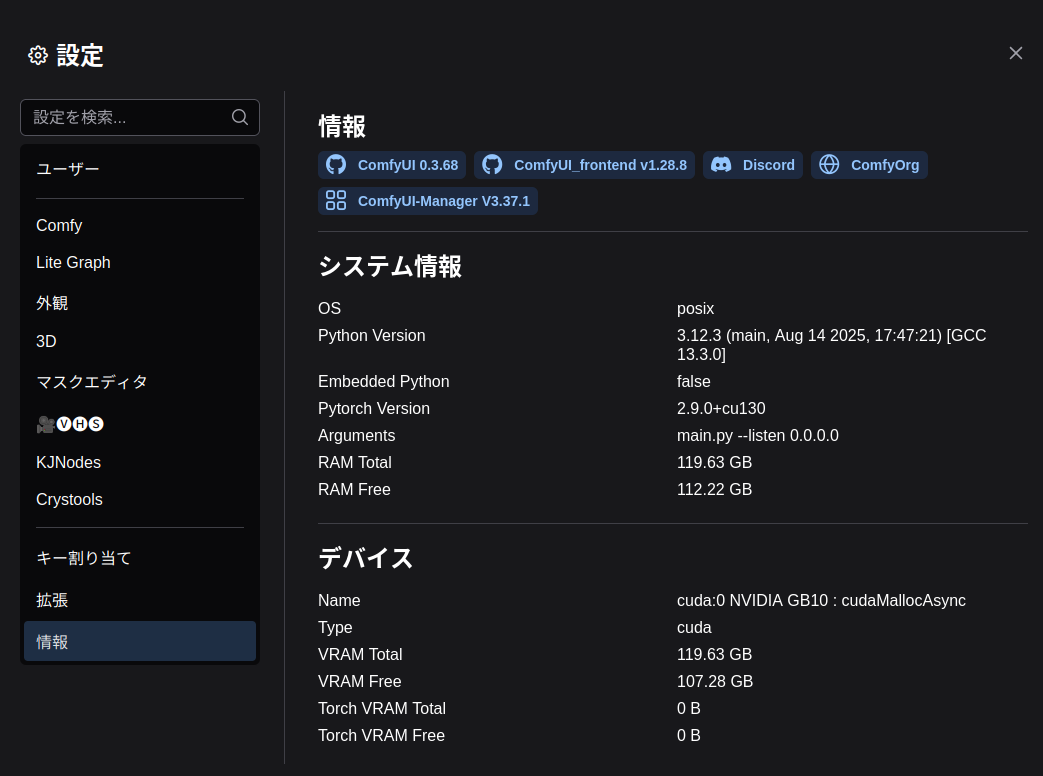The width and height of the screenshot is (1043, 776).
Task: Click the grid icon on ComfyUI-Manager badge
Action: 336,200
